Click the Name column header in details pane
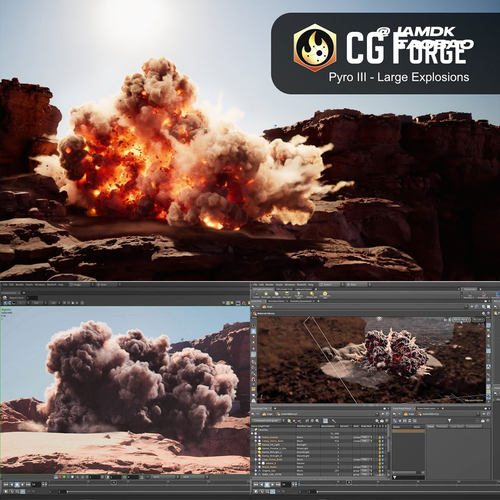Viewport: 500px width, 500px height. tap(397, 427)
